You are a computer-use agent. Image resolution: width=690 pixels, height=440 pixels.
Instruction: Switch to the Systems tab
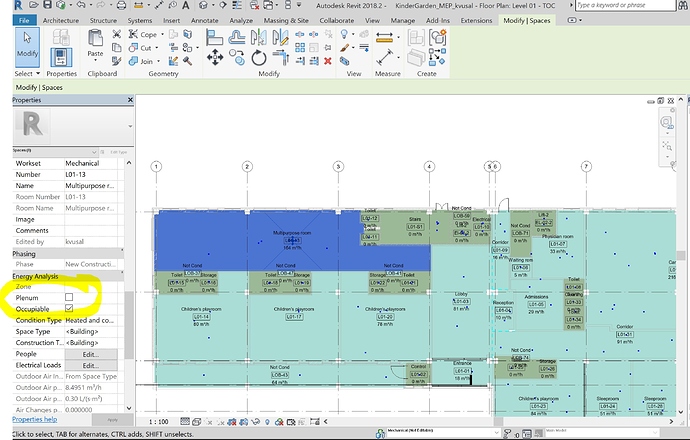click(139, 20)
